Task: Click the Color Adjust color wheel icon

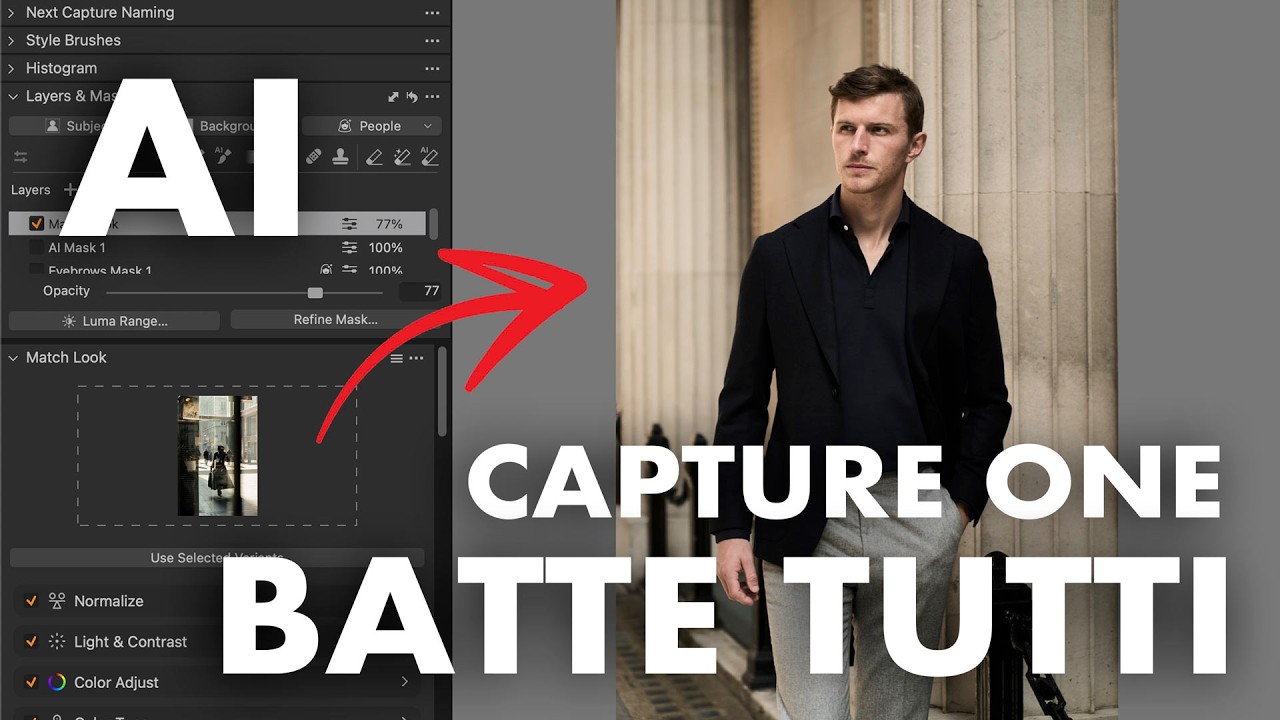Action: pos(57,683)
